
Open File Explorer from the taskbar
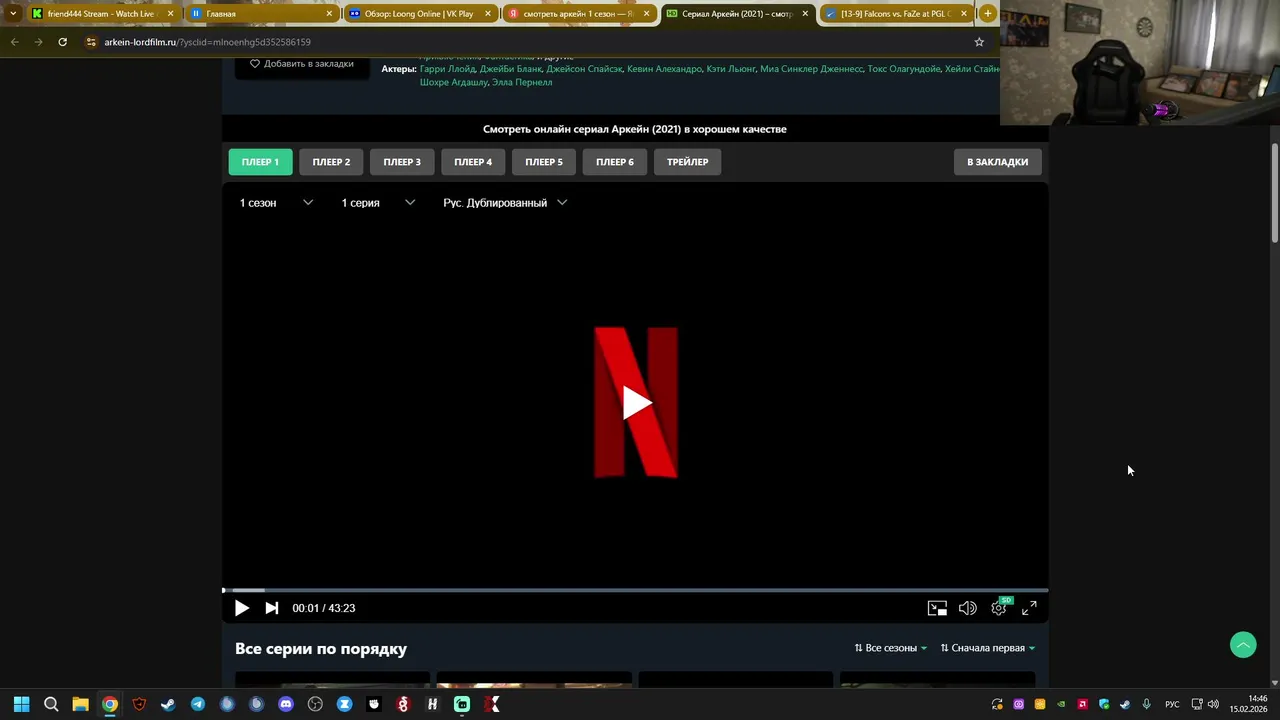[x=80, y=704]
